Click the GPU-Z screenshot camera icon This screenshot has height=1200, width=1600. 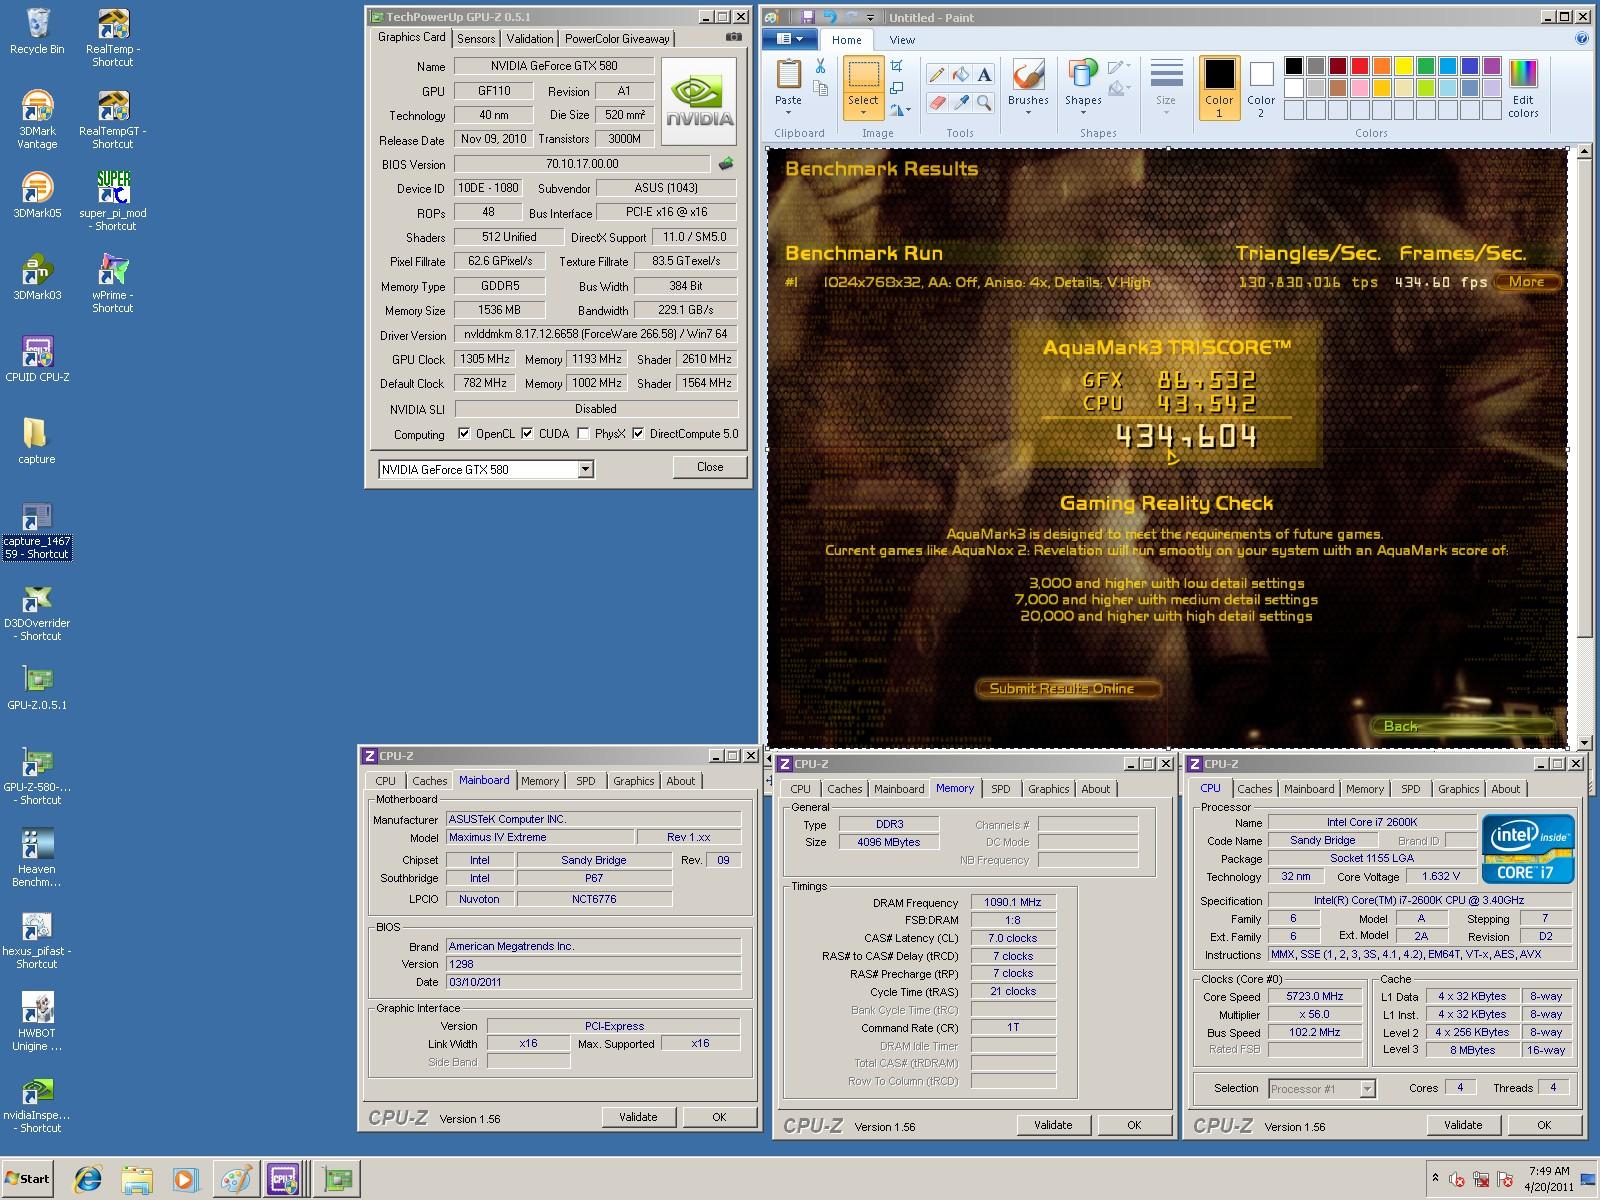point(734,37)
